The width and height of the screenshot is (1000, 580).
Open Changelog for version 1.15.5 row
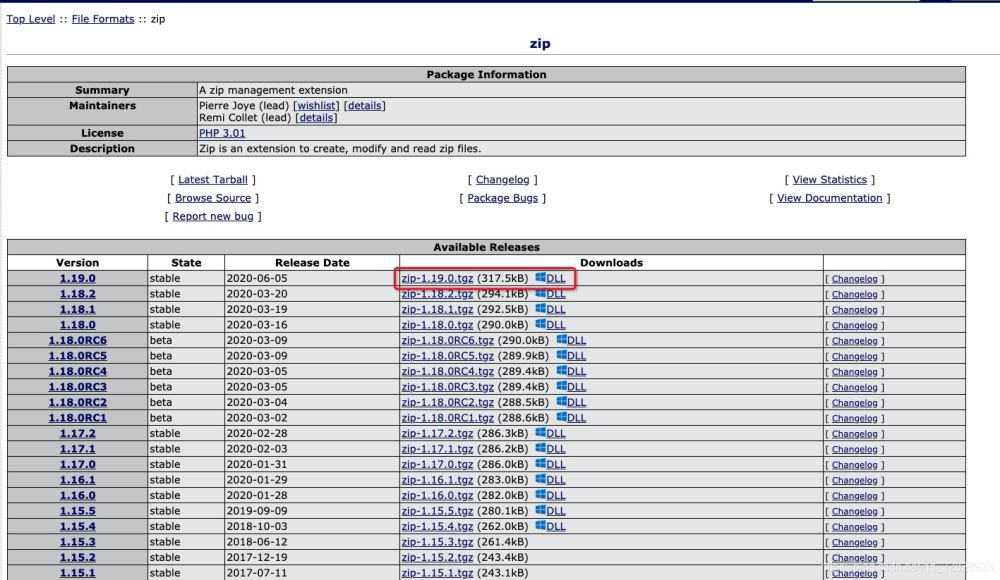(x=854, y=511)
